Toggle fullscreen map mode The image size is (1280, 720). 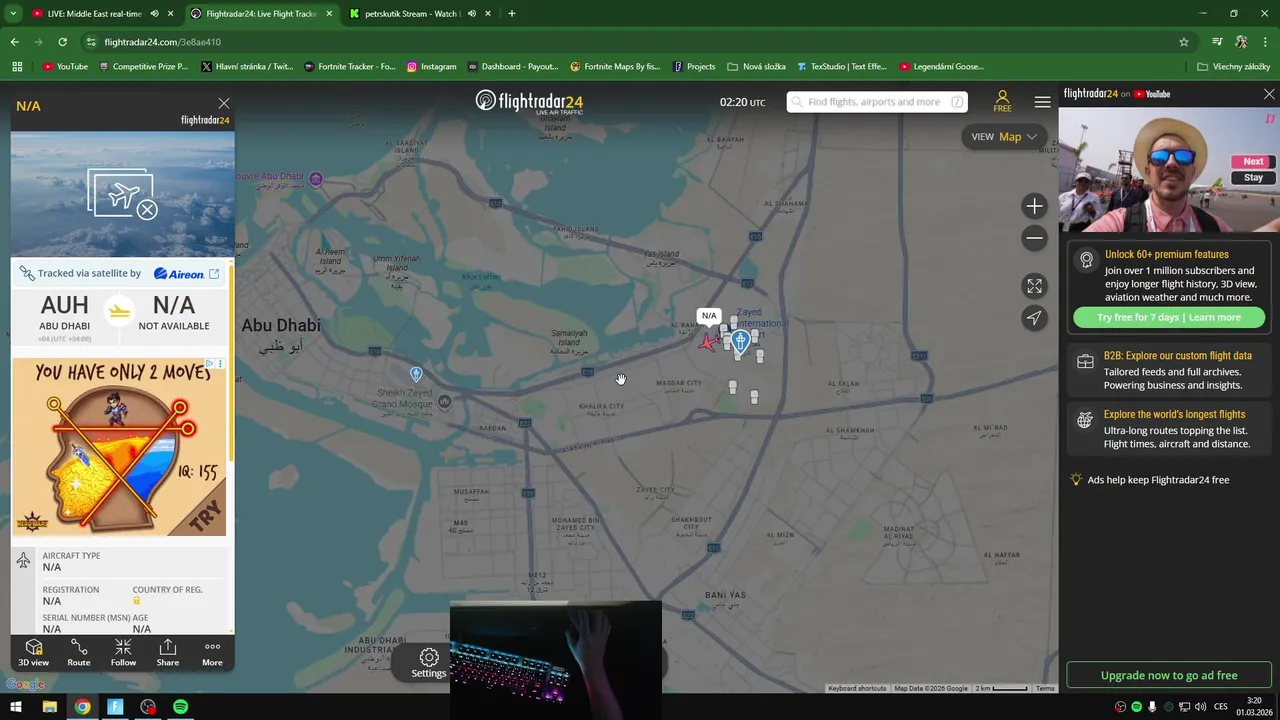pos(1034,286)
